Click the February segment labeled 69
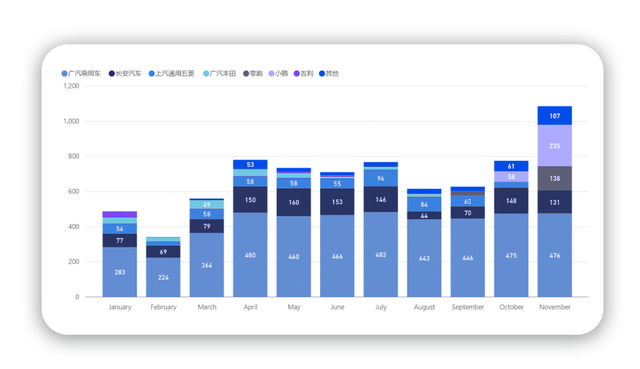Viewport: 640px width, 369px height. [x=163, y=251]
